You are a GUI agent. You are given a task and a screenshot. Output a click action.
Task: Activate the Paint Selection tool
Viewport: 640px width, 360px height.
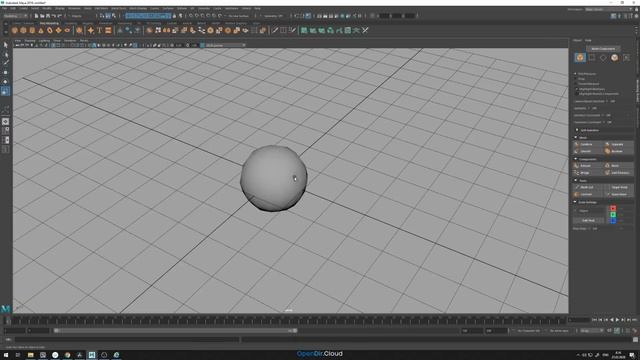[5, 63]
